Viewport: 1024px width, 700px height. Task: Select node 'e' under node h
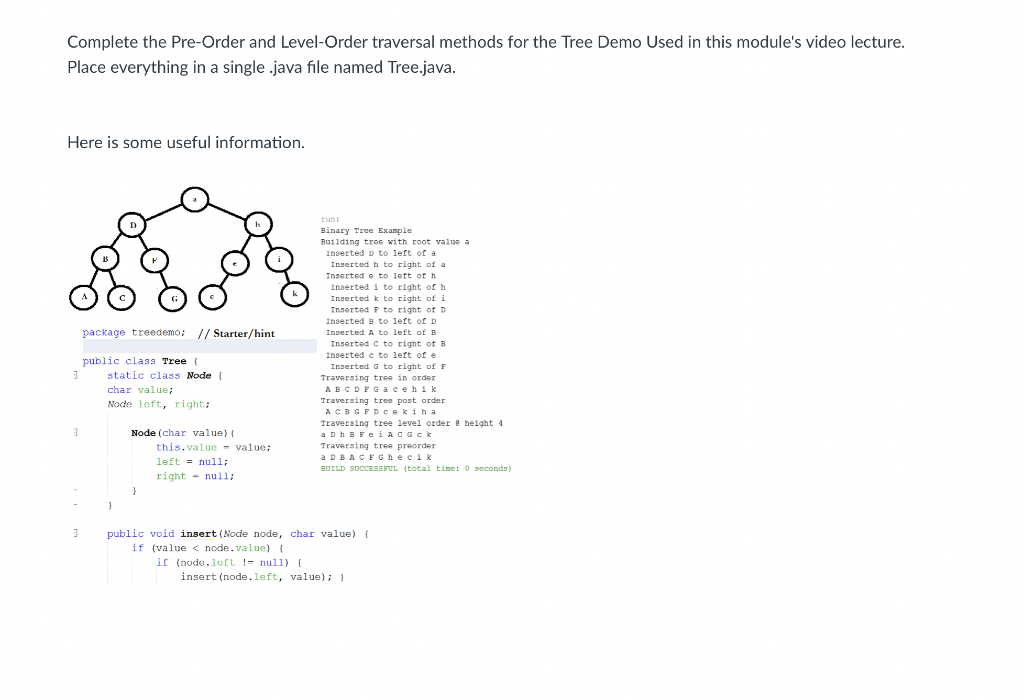point(235,263)
